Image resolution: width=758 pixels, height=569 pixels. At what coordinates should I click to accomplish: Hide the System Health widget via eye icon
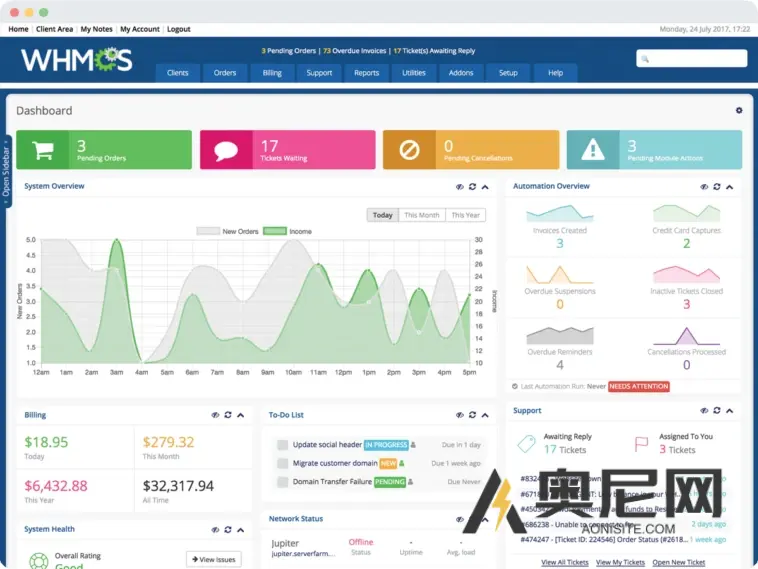[215, 529]
